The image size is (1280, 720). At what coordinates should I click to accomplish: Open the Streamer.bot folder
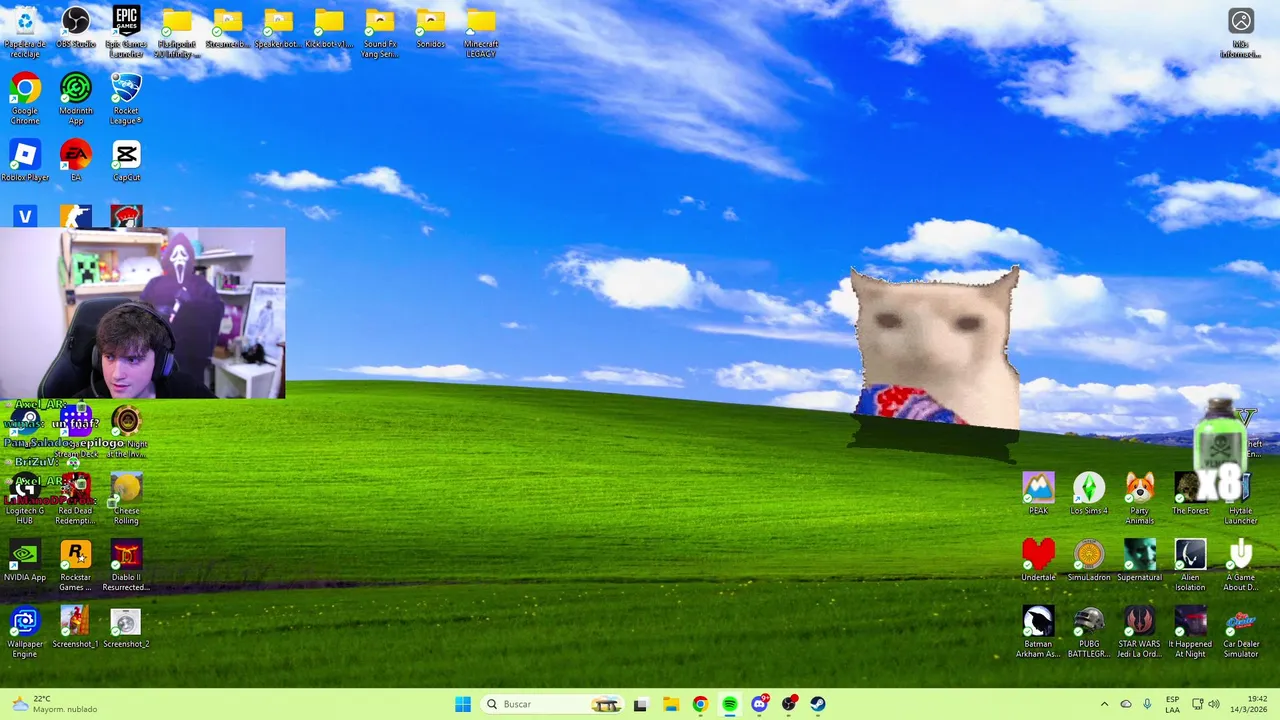pos(228,28)
